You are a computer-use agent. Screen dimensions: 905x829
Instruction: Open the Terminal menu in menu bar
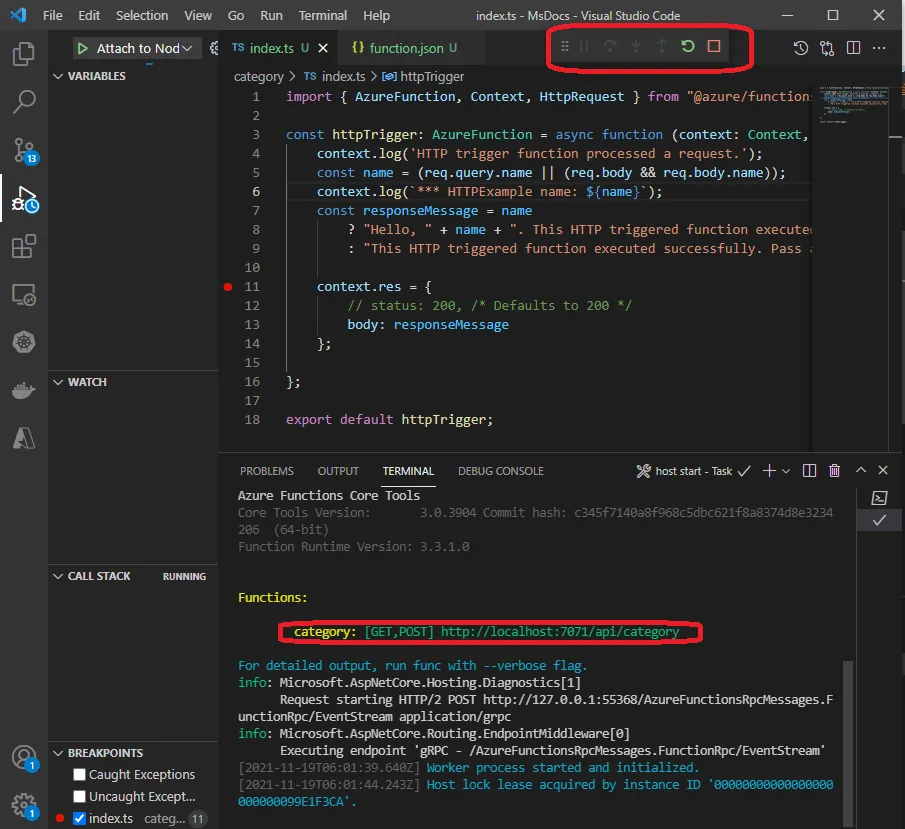point(323,16)
